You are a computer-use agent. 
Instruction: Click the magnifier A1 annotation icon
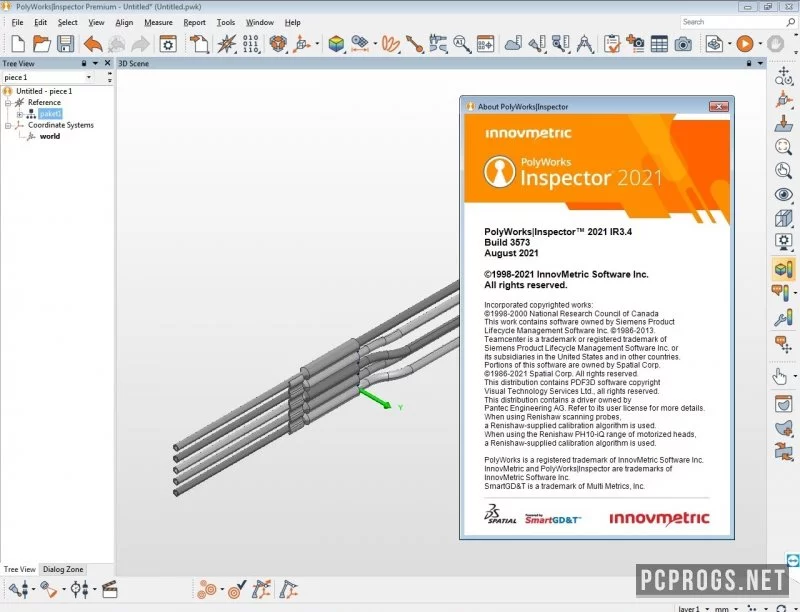point(462,44)
